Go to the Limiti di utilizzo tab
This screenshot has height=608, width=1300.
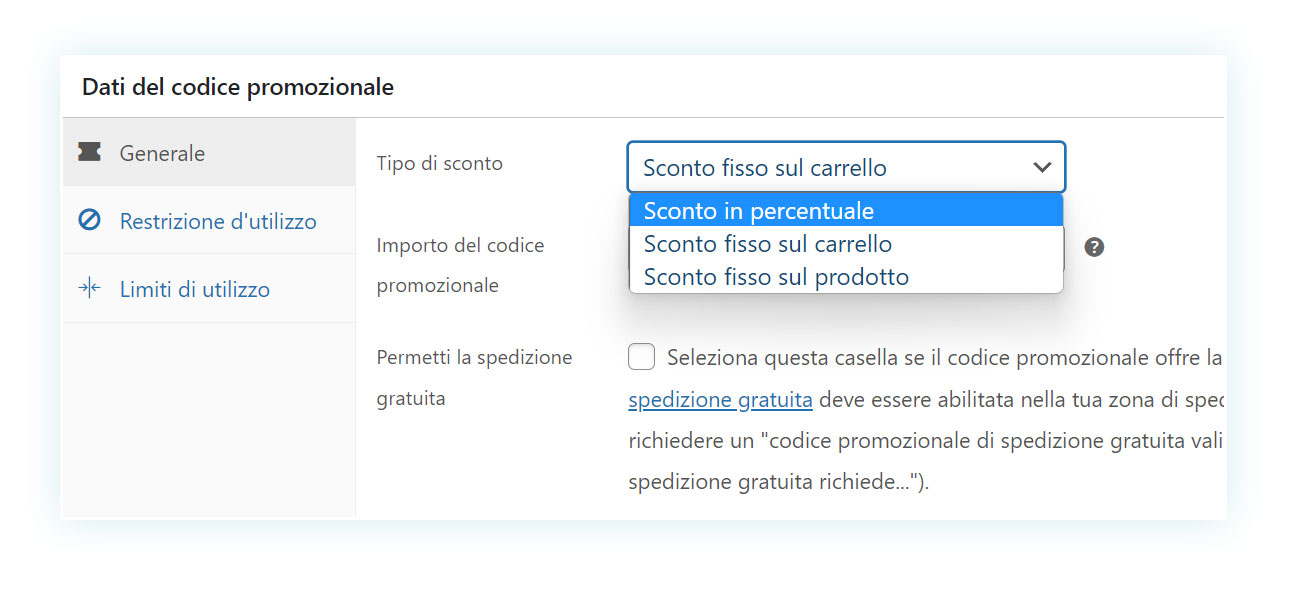(208, 289)
